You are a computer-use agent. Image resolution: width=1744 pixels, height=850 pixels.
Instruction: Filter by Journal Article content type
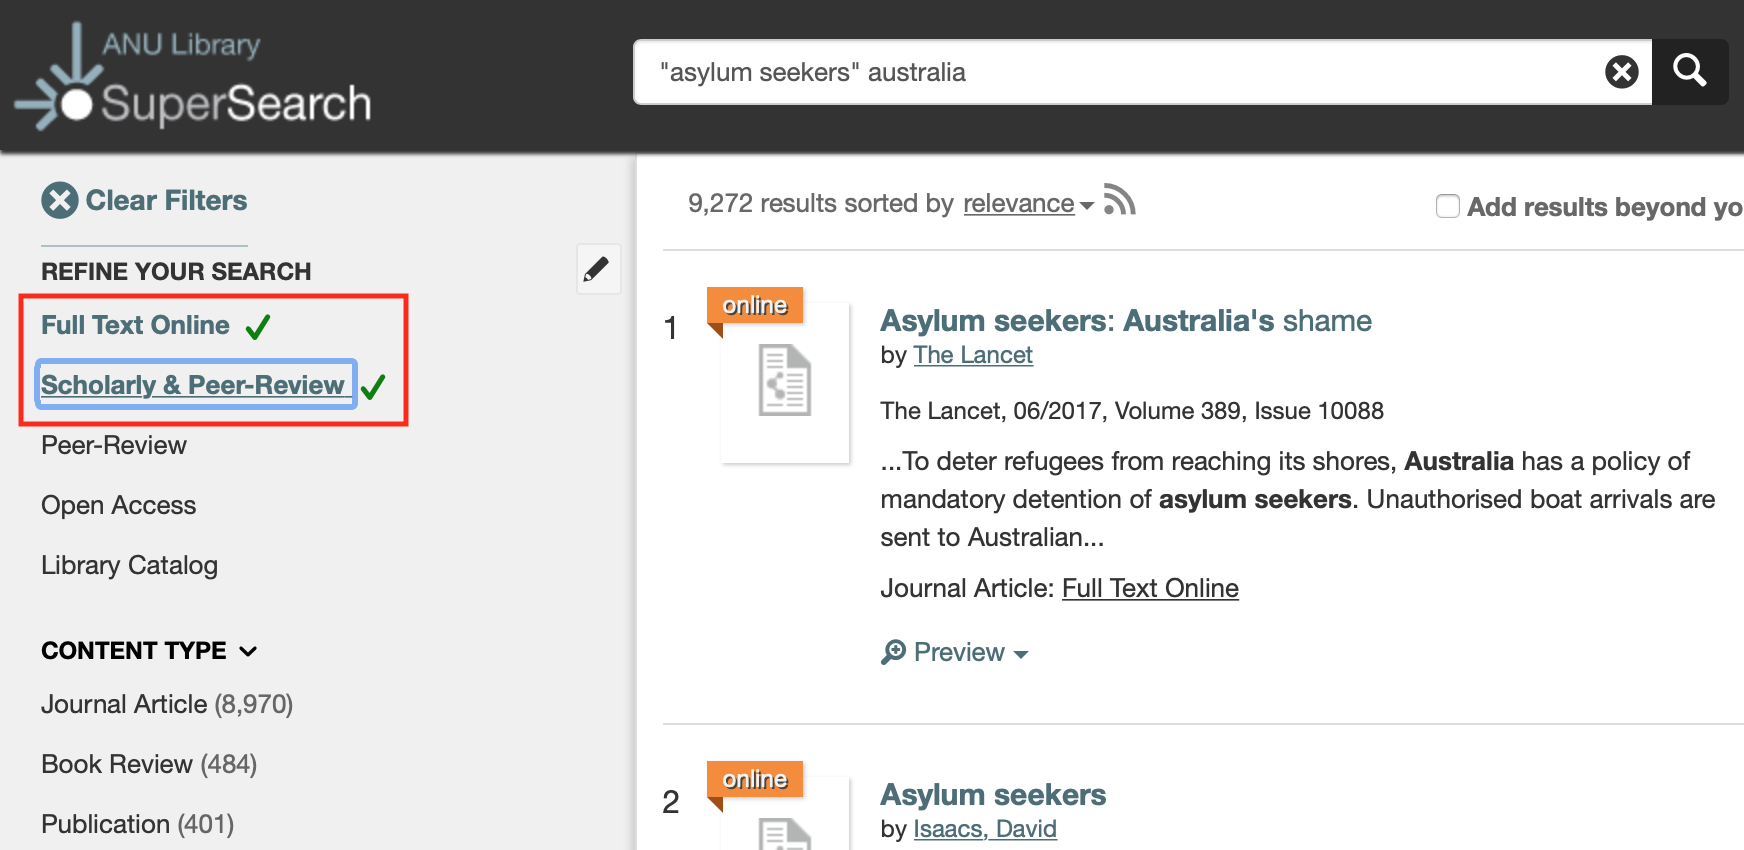click(x=167, y=705)
